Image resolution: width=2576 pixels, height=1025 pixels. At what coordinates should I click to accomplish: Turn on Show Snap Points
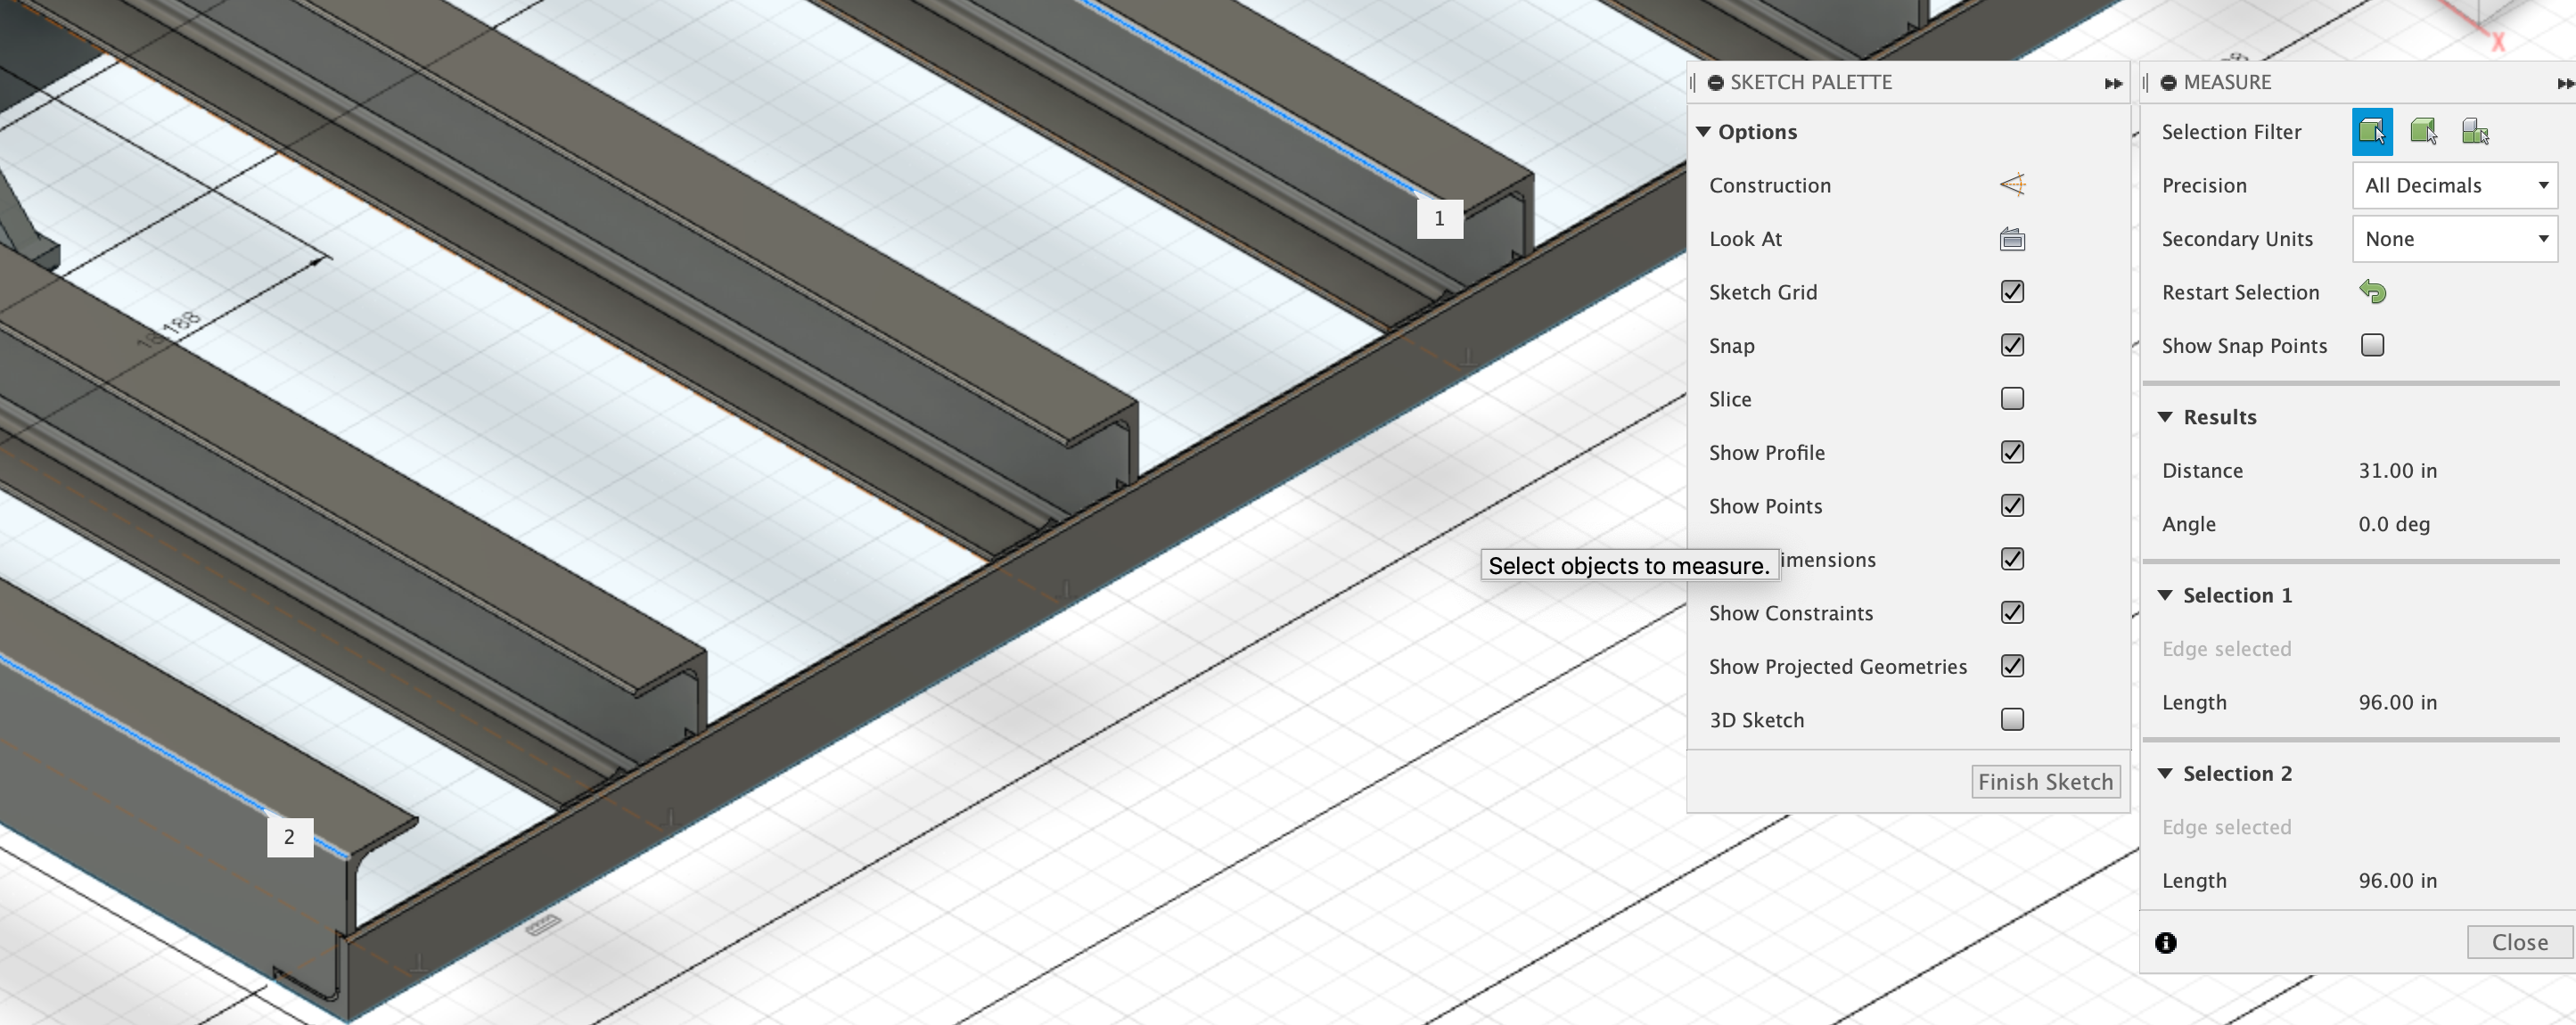[x=2372, y=345]
